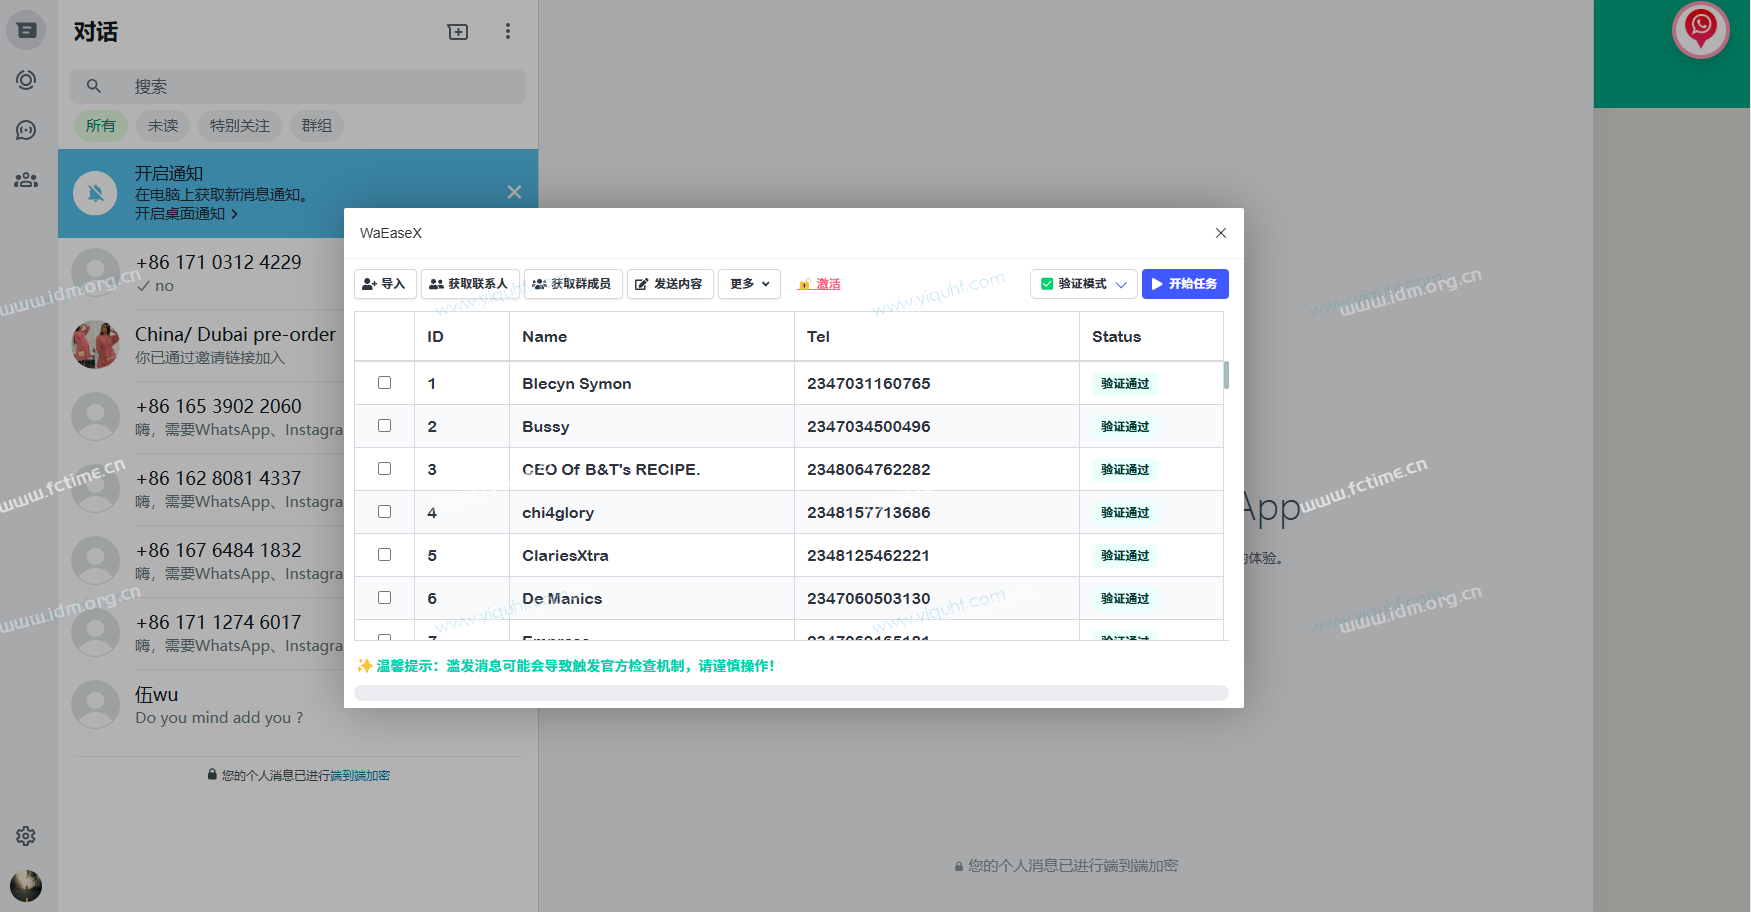Click the Tel column header

[937, 337]
